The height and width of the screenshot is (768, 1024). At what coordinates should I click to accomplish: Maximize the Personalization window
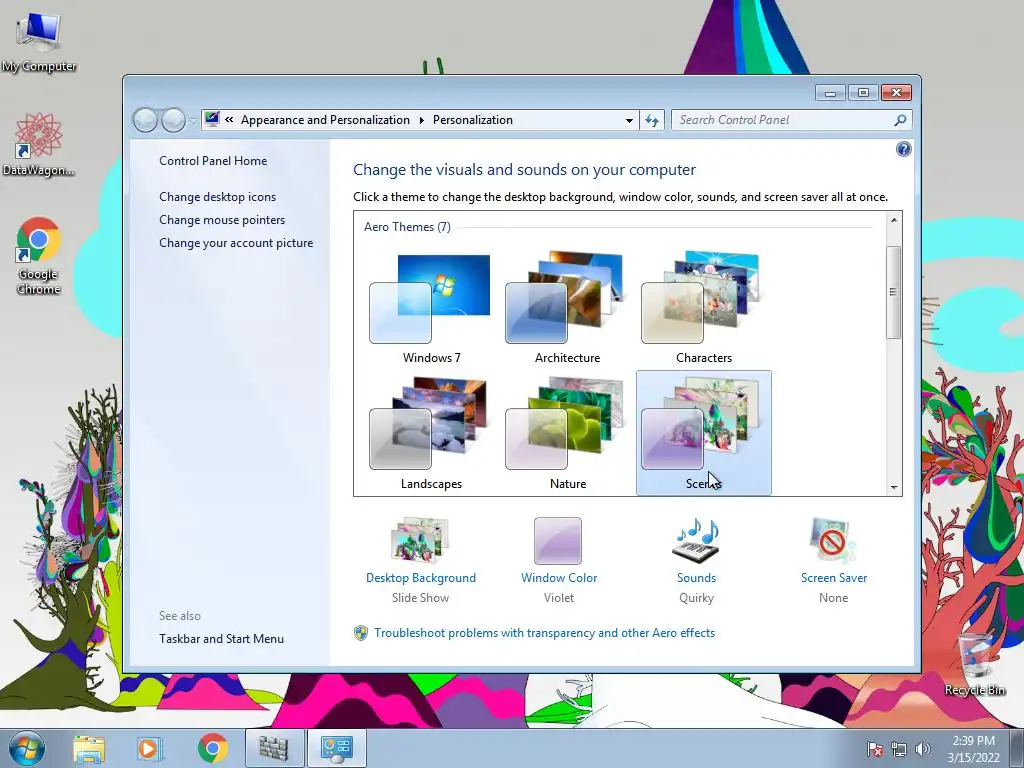tap(863, 93)
